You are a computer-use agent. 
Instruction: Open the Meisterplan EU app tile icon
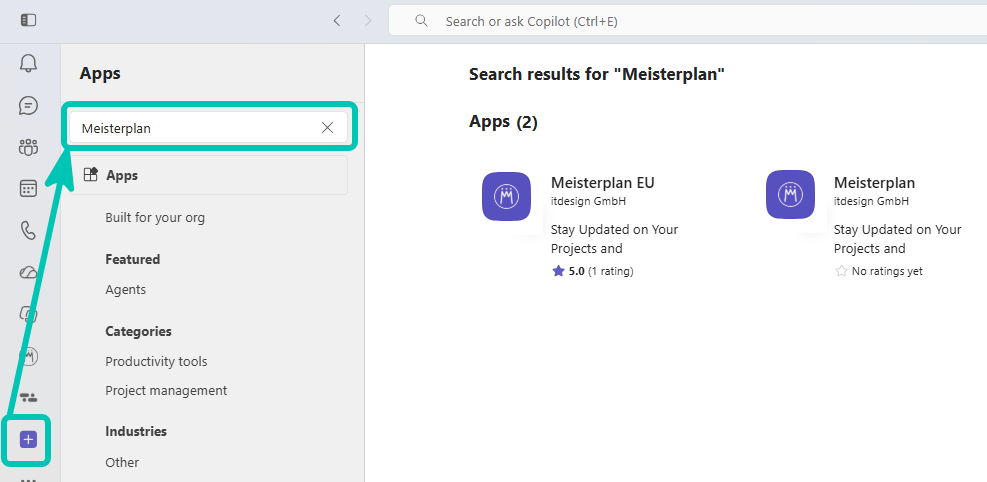pos(507,196)
